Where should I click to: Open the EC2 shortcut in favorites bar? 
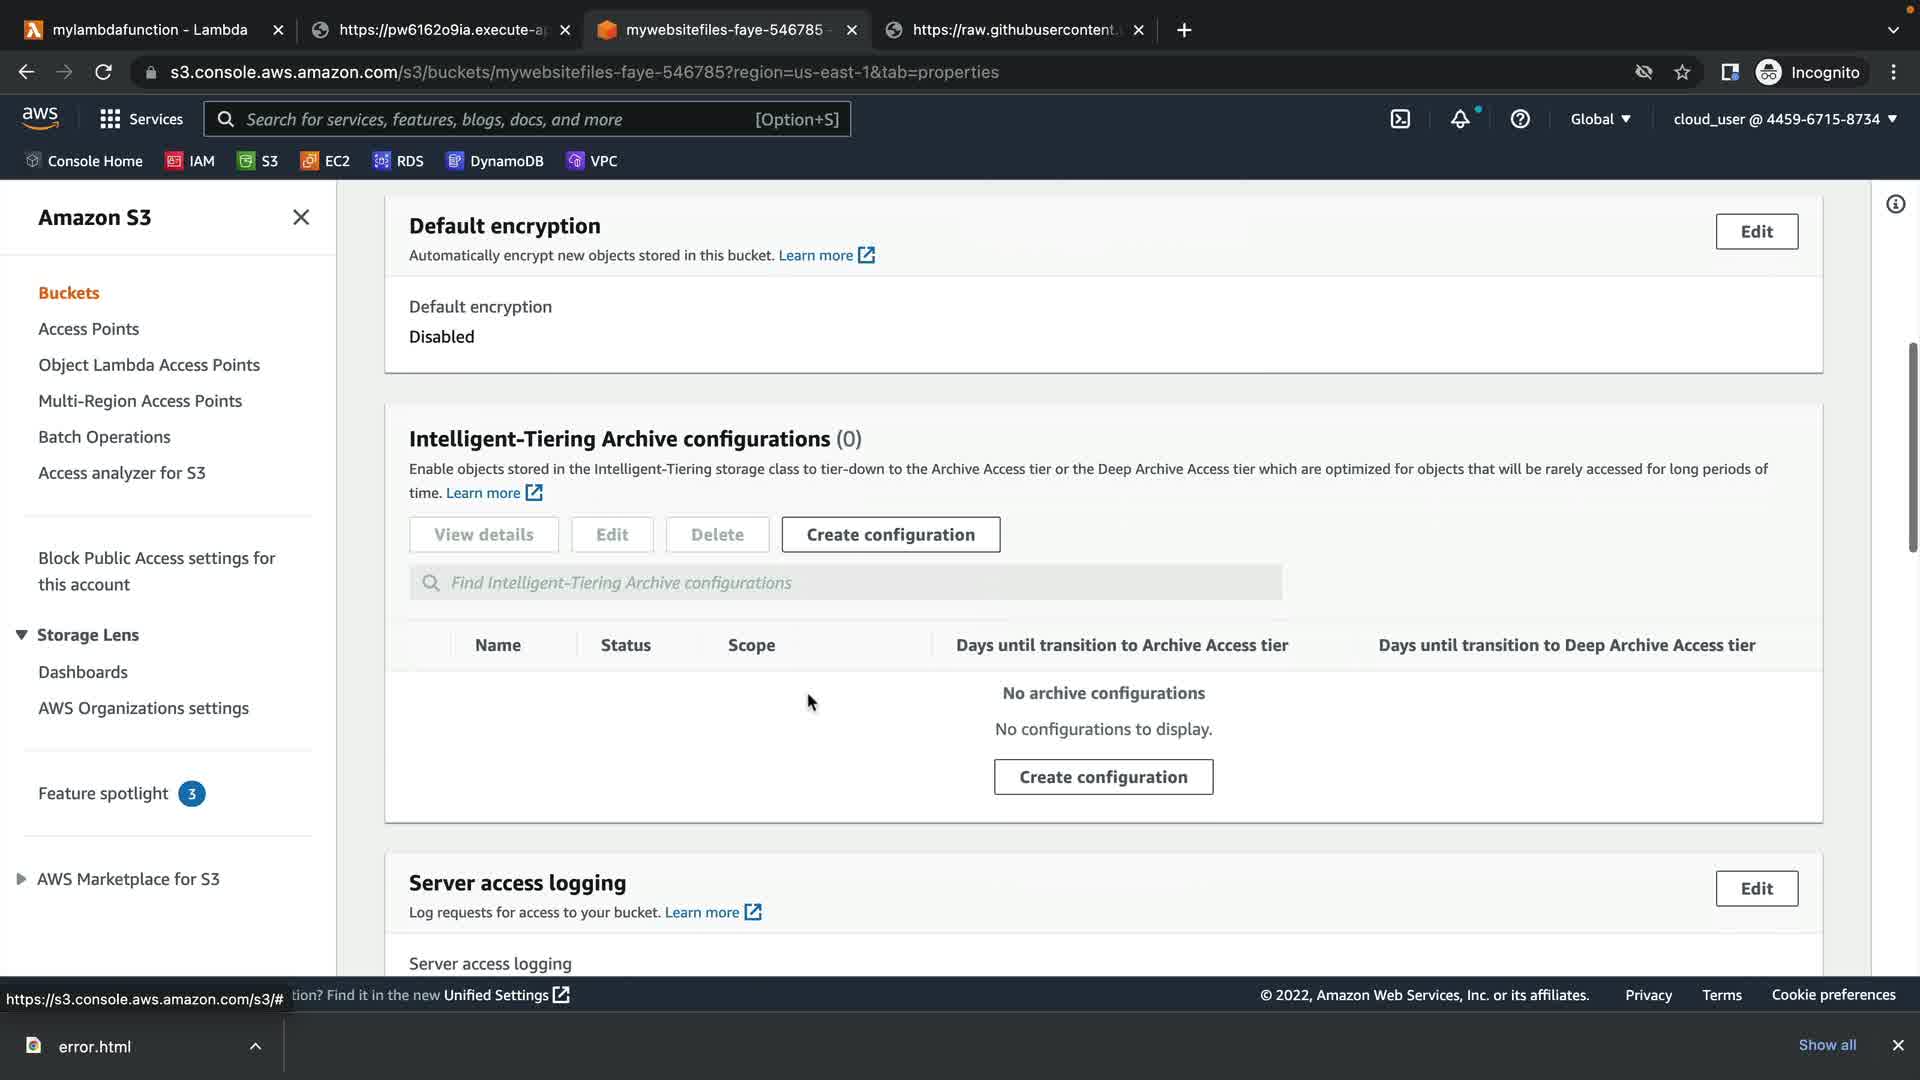[325, 161]
